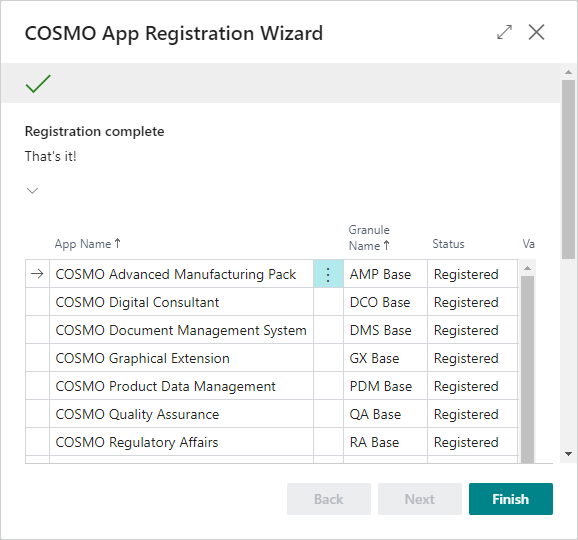Collapse the section with the chevron below That's it!

(32, 191)
